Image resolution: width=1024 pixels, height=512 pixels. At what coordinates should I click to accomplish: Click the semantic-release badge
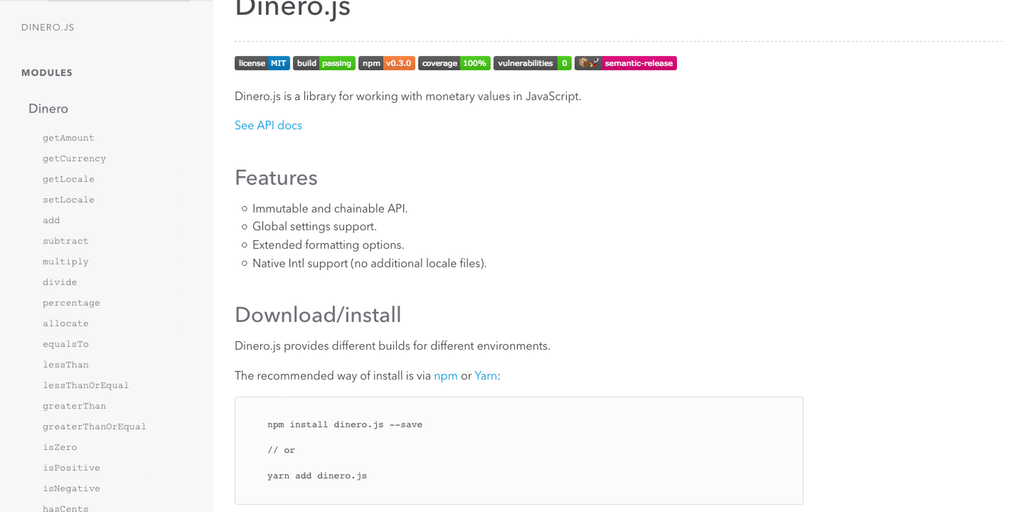coord(626,63)
